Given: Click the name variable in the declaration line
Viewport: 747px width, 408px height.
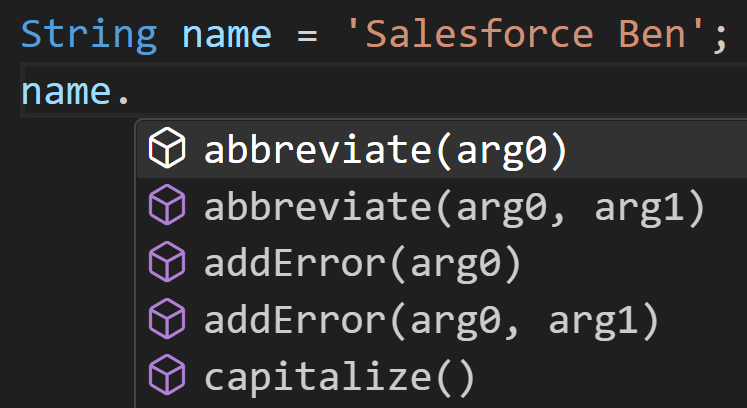Looking at the screenshot, I should [227, 35].
